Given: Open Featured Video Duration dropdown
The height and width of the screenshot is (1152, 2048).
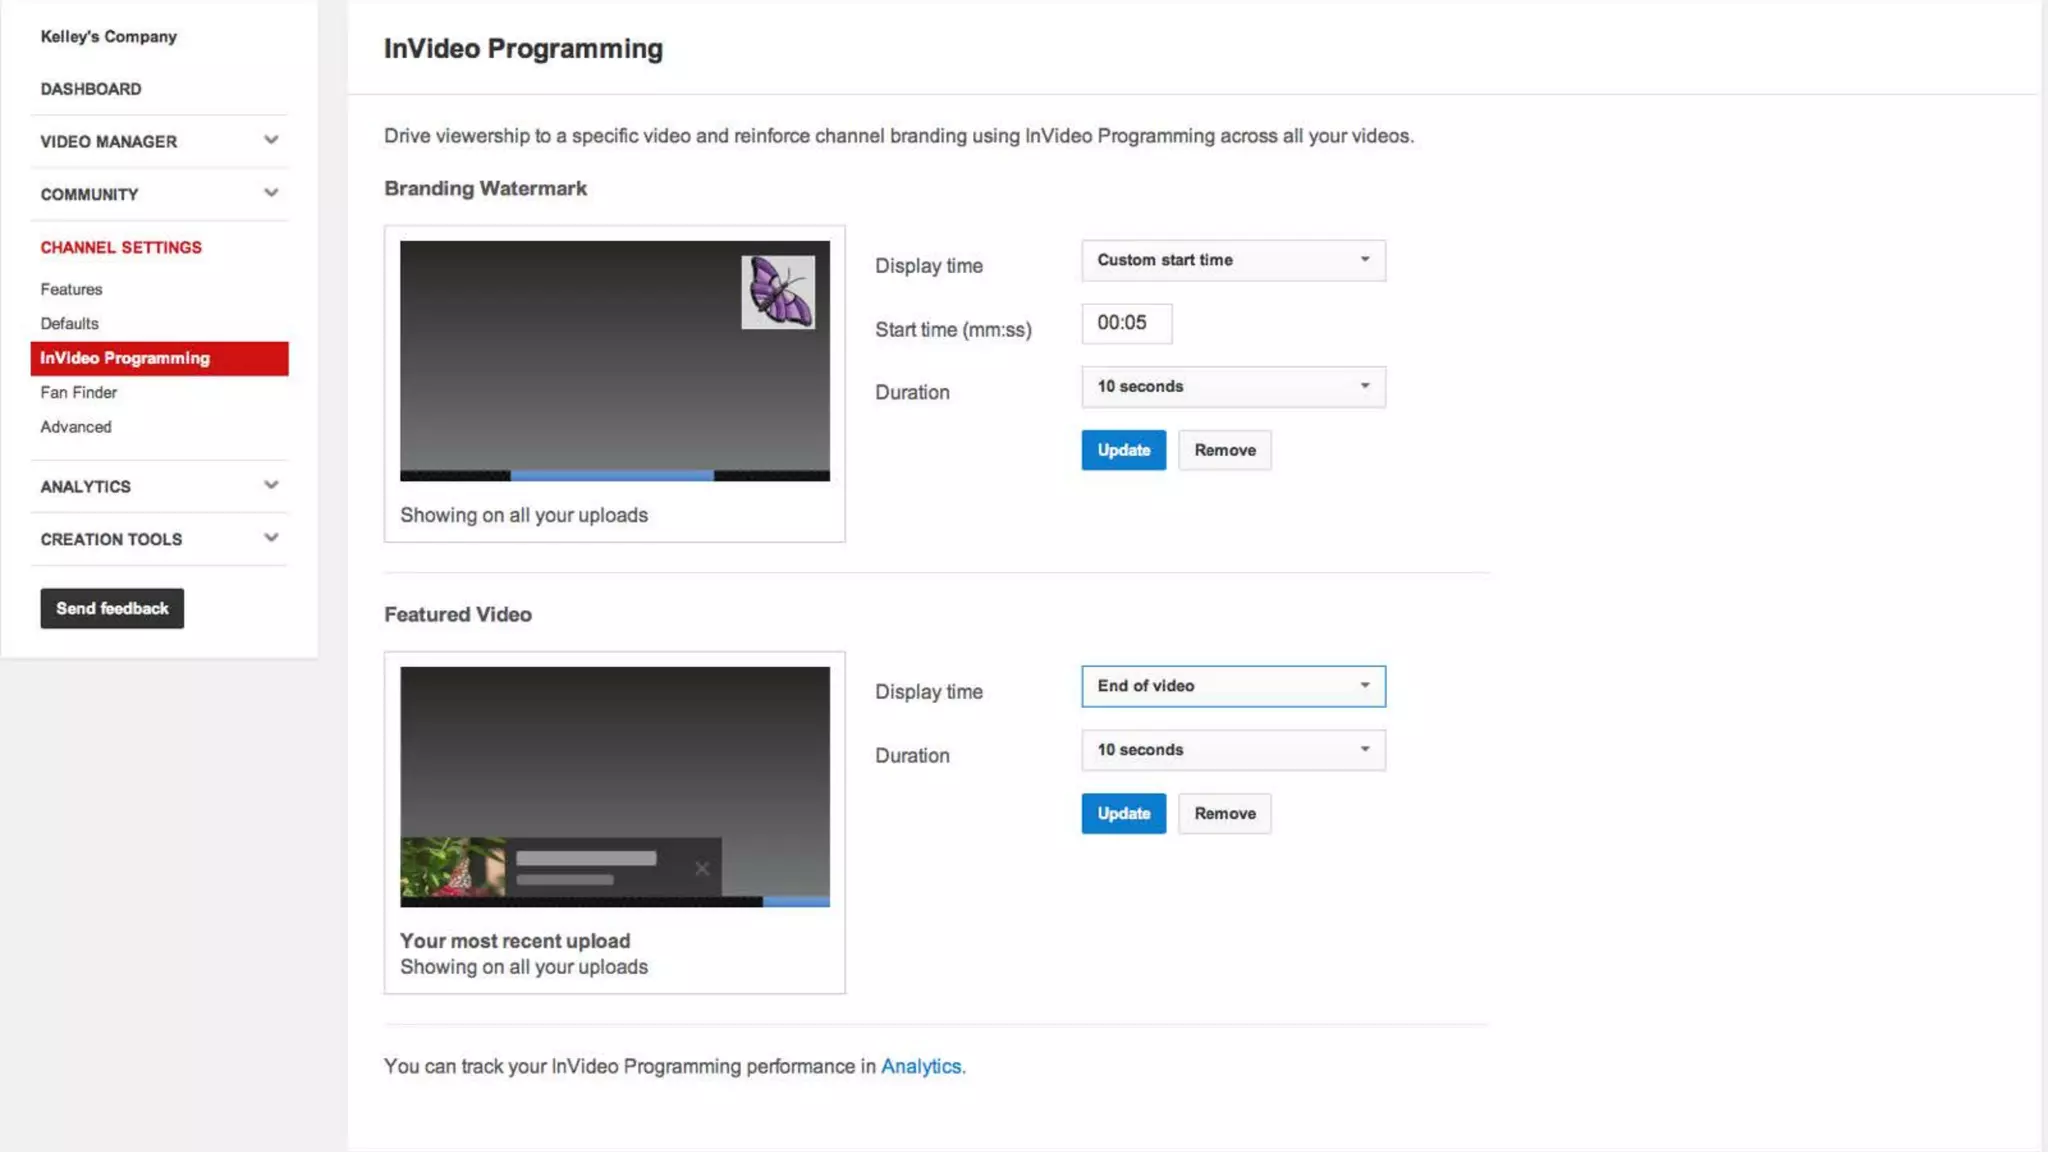Looking at the screenshot, I should (1232, 749).
